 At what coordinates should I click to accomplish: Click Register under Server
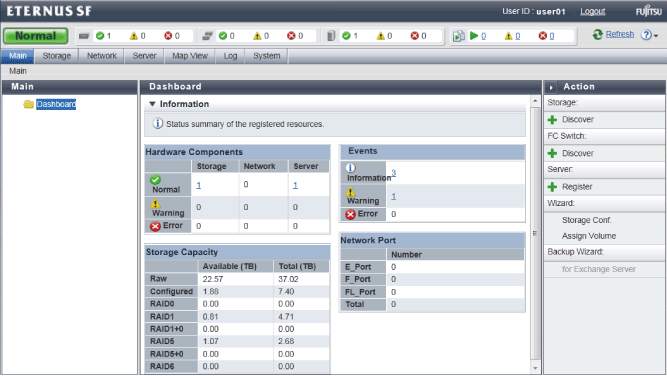577,187
